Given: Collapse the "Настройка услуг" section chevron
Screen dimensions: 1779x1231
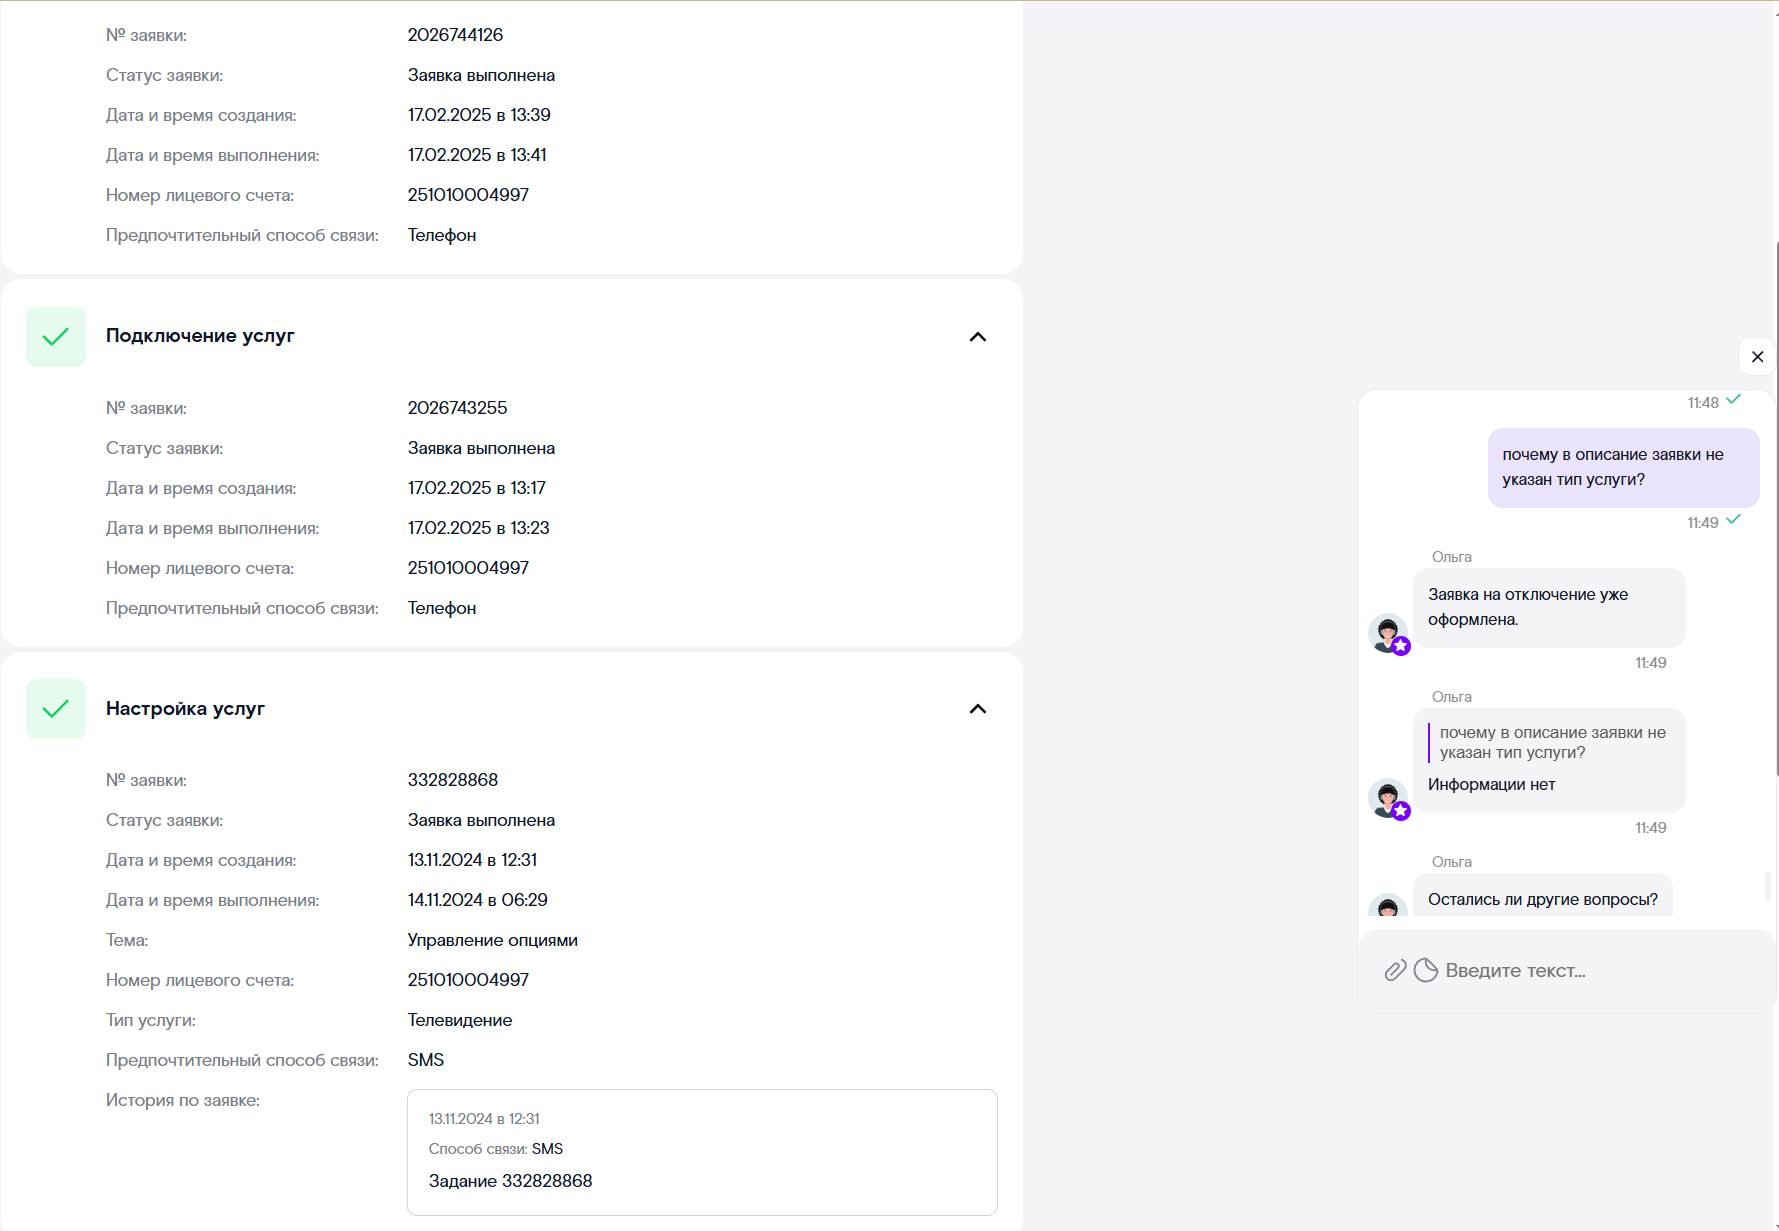Looking at the screenshot, I should click(x=978, y=709).
